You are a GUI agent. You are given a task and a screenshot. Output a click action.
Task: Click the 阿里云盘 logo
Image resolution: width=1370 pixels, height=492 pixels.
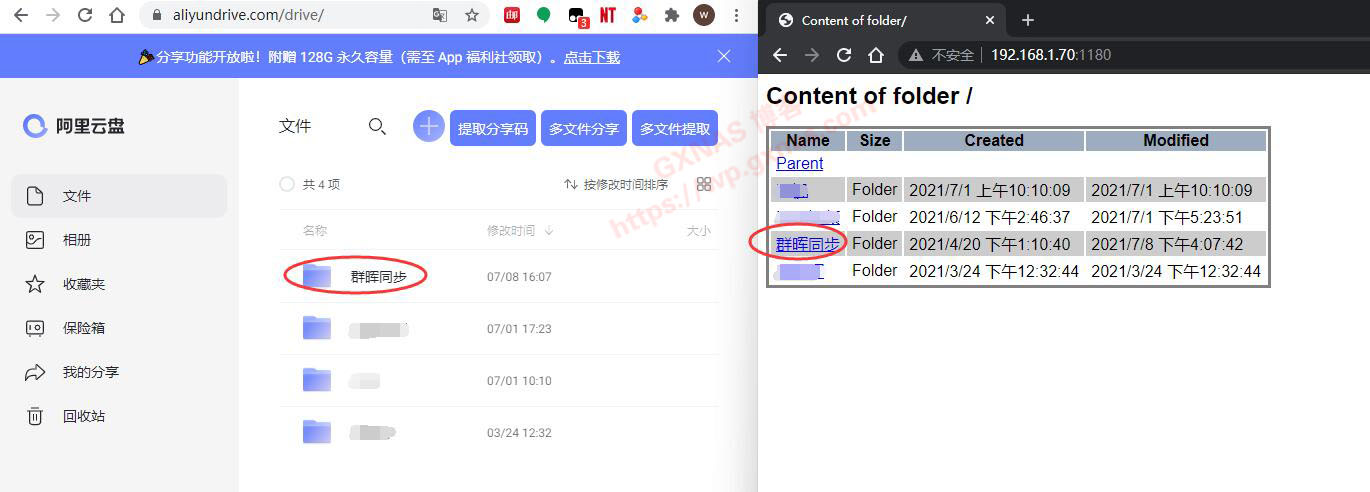tap(74, 126)
